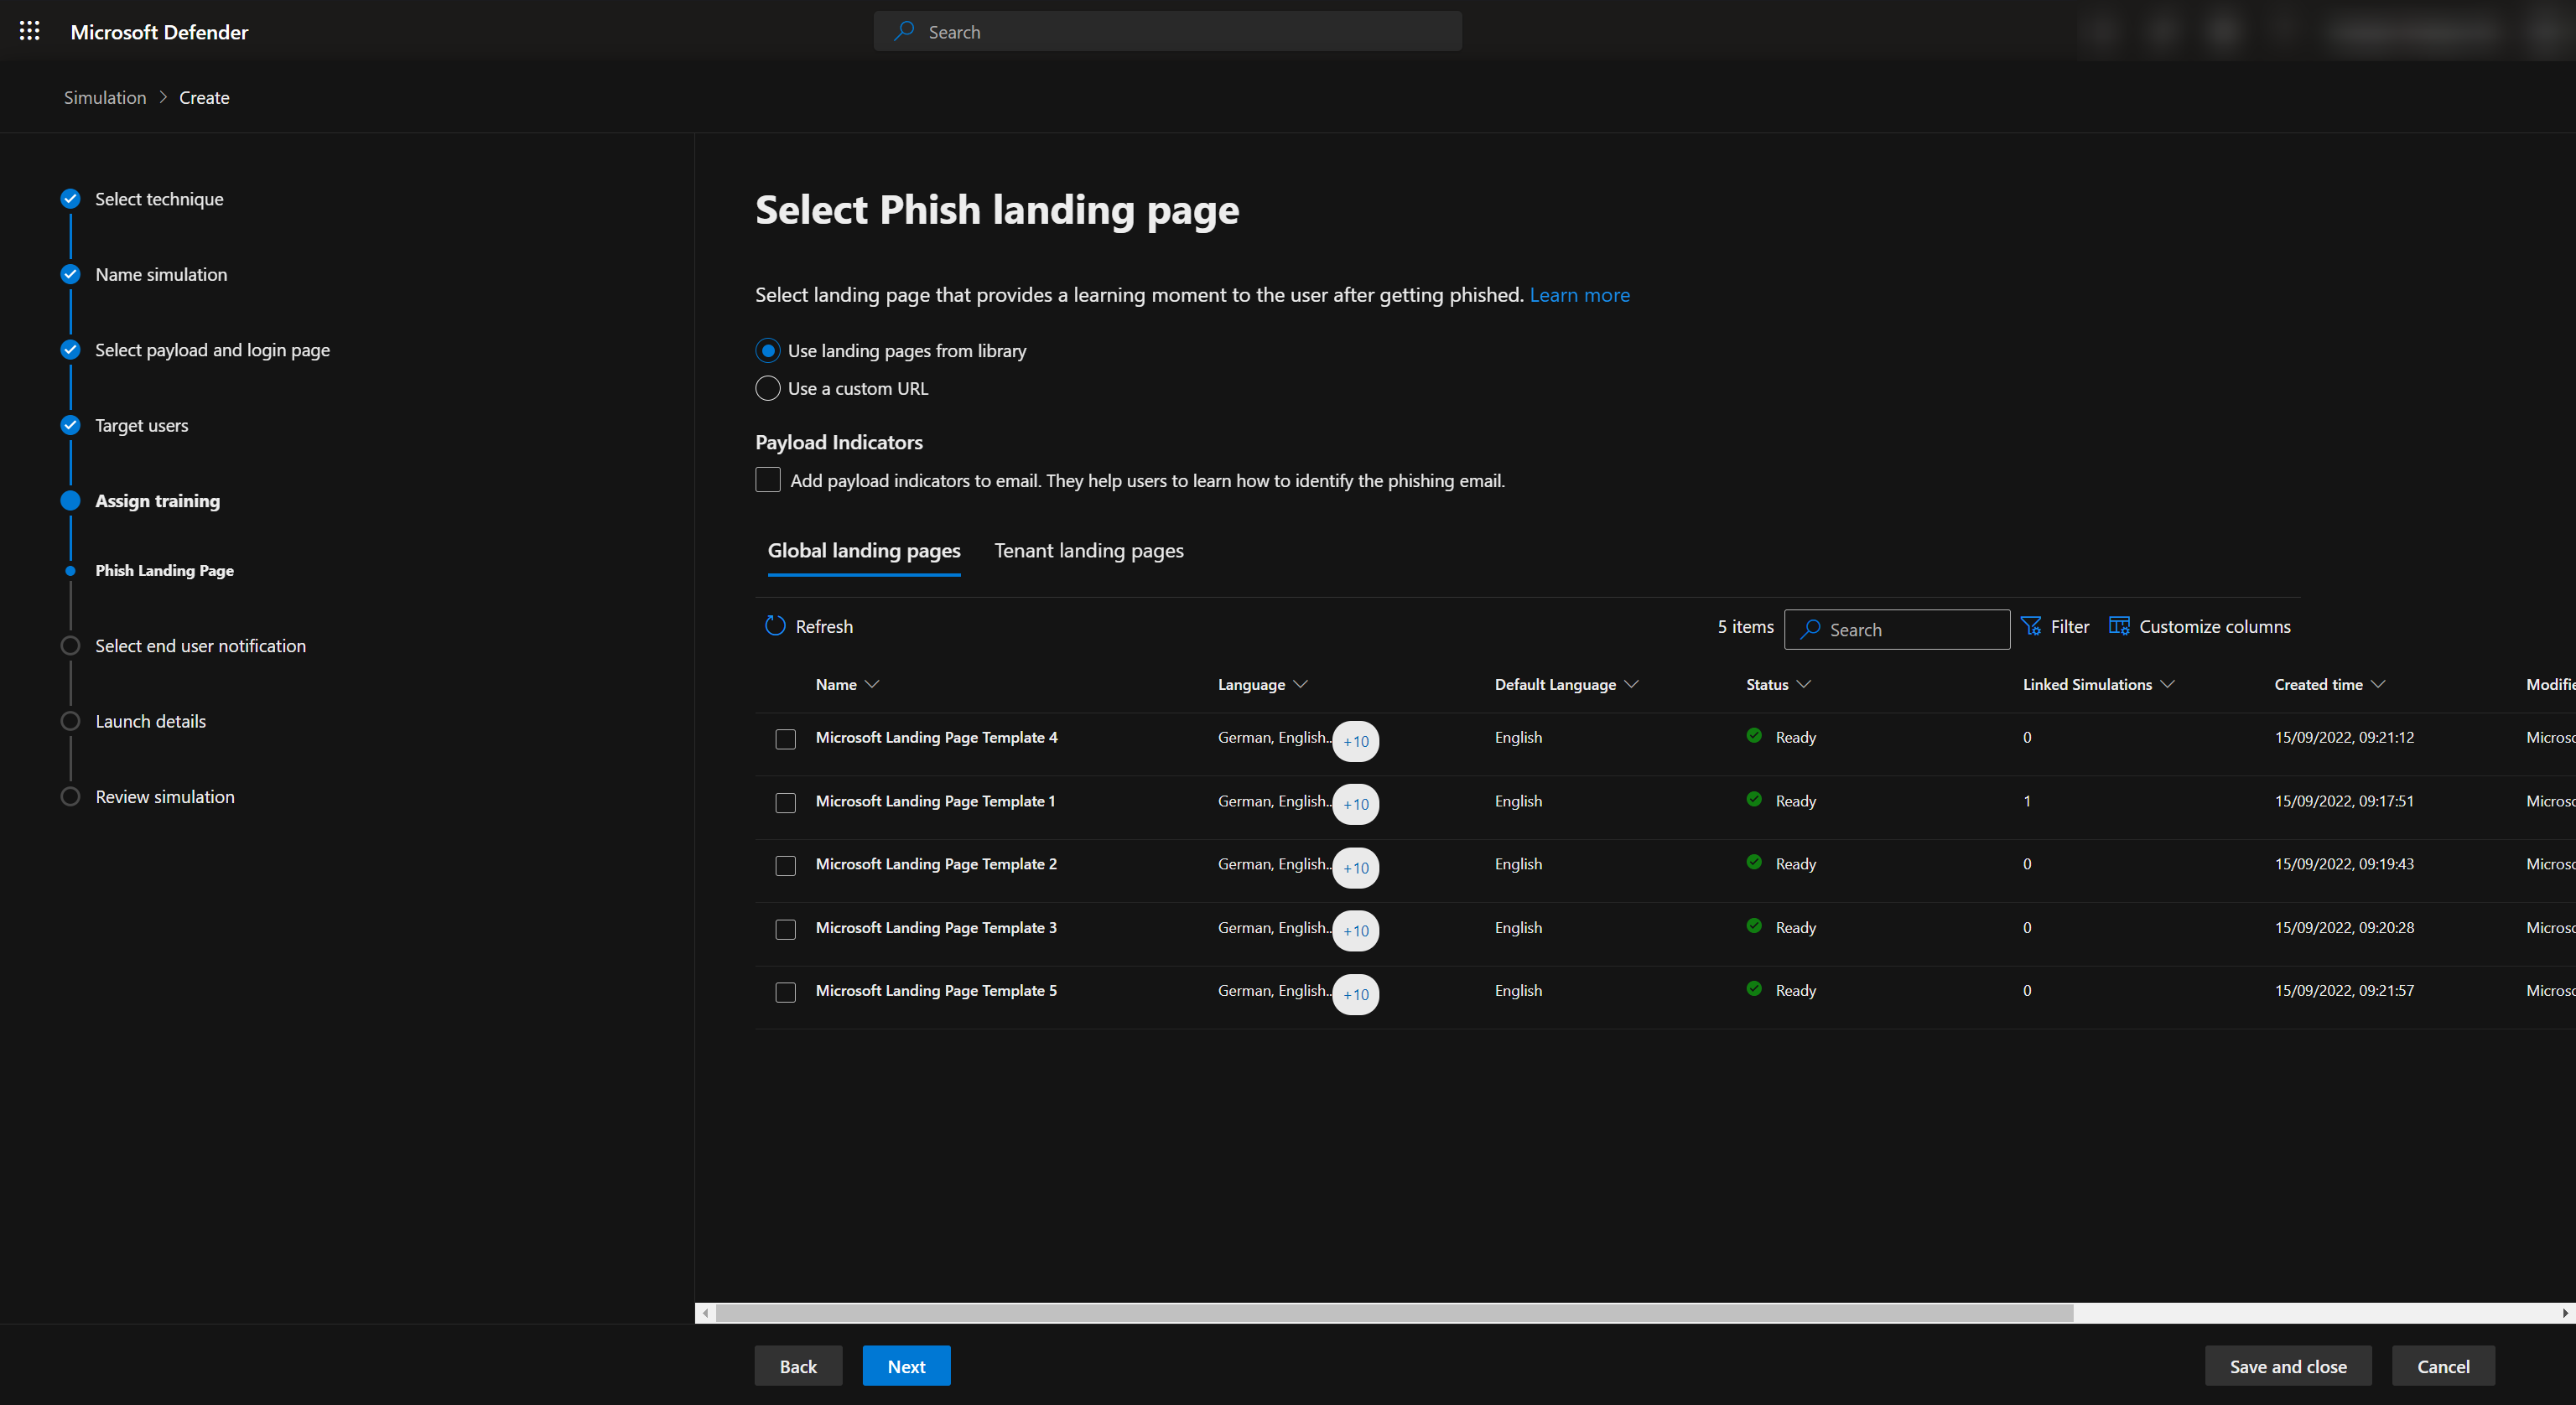The width and height of the screenshot is (2576, 1405).
Task: Open the app launcher waffle icon
Action: (30, 31)
